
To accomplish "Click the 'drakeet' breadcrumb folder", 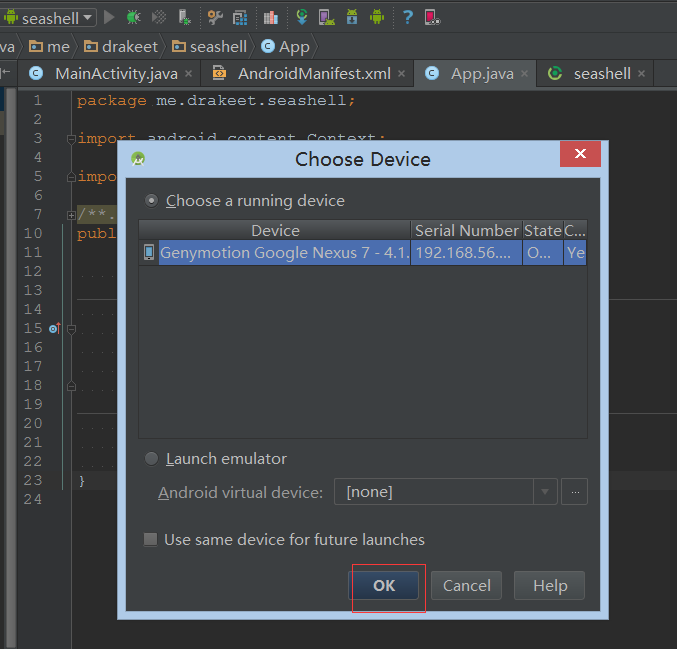I will [120, 47].
